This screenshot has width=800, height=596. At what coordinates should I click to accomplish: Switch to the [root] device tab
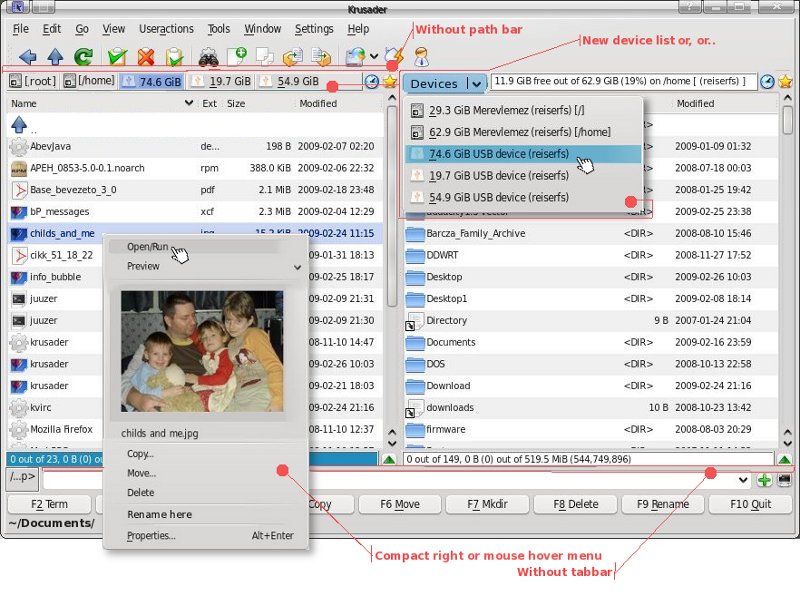point(33,81)
